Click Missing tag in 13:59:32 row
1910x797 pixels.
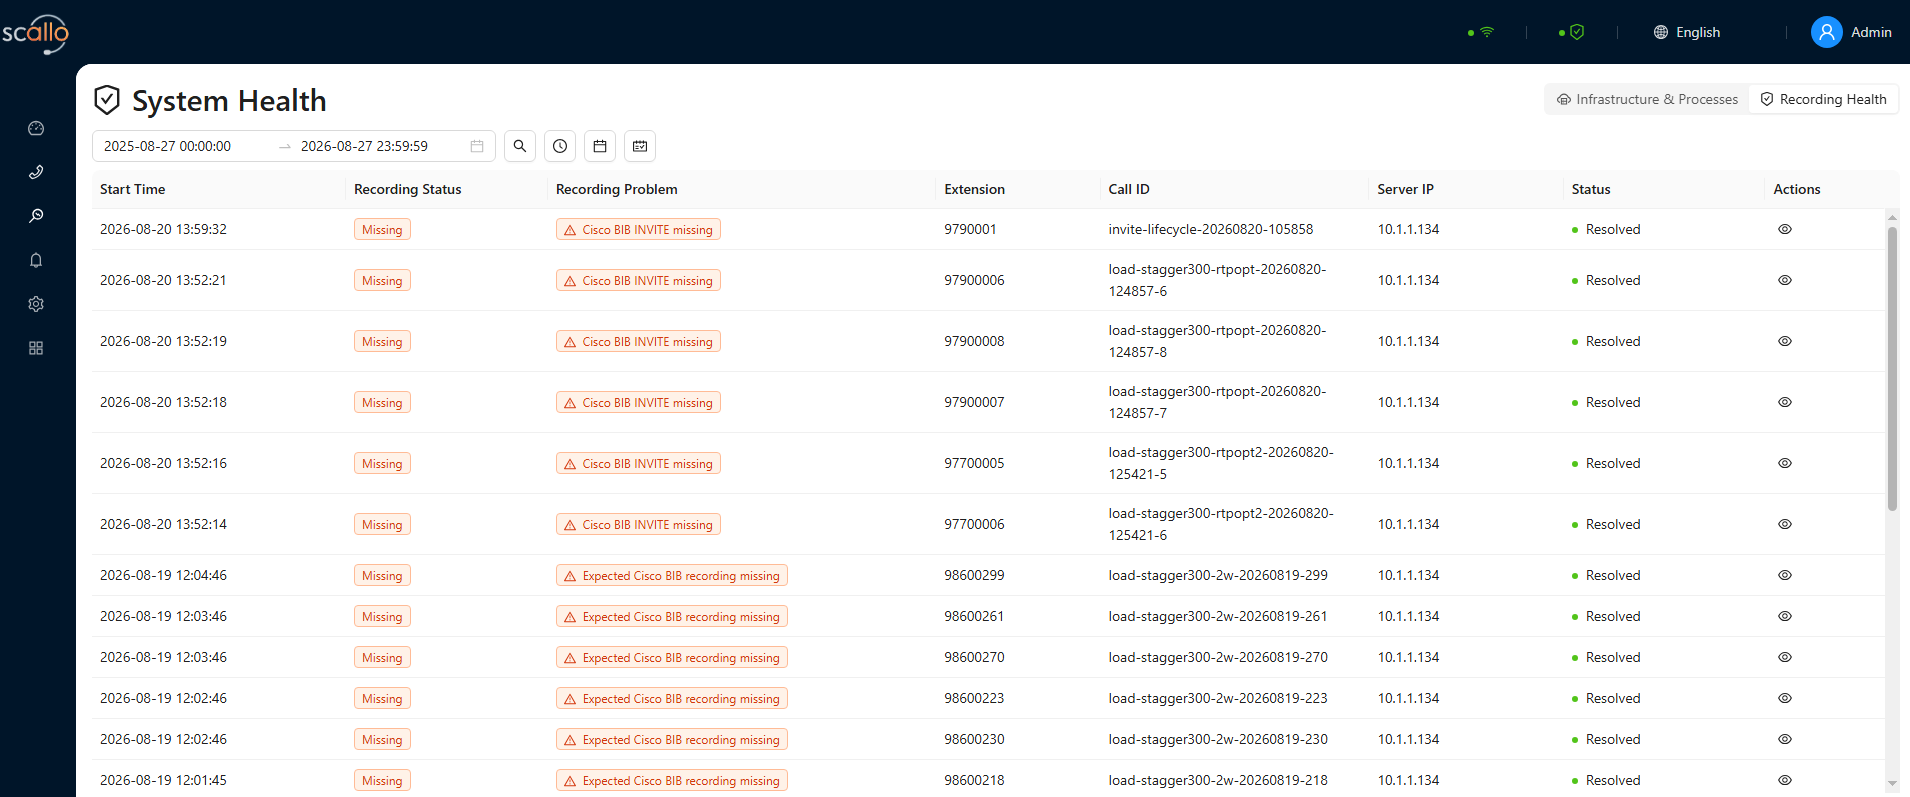[x=382, y=229]
